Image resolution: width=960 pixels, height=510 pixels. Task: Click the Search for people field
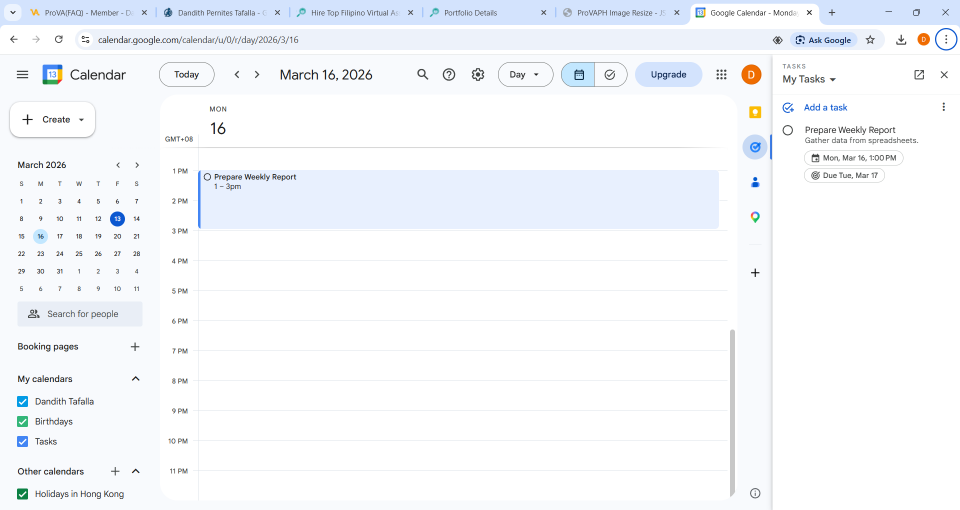point(80,314)
